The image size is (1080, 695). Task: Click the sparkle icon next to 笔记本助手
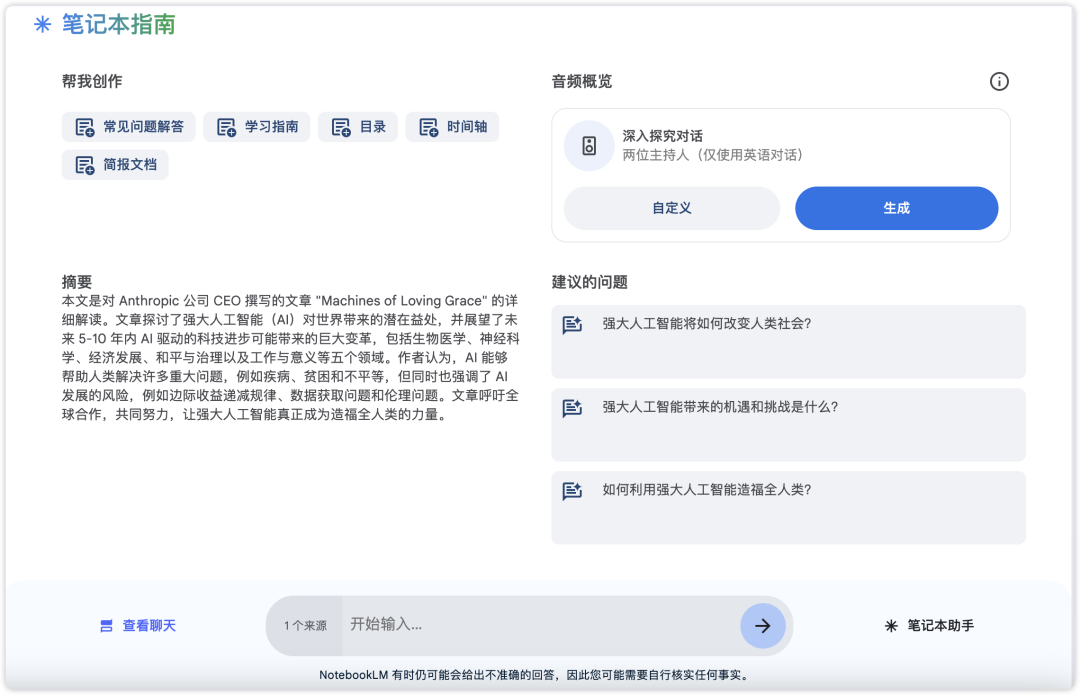point(889,625)
